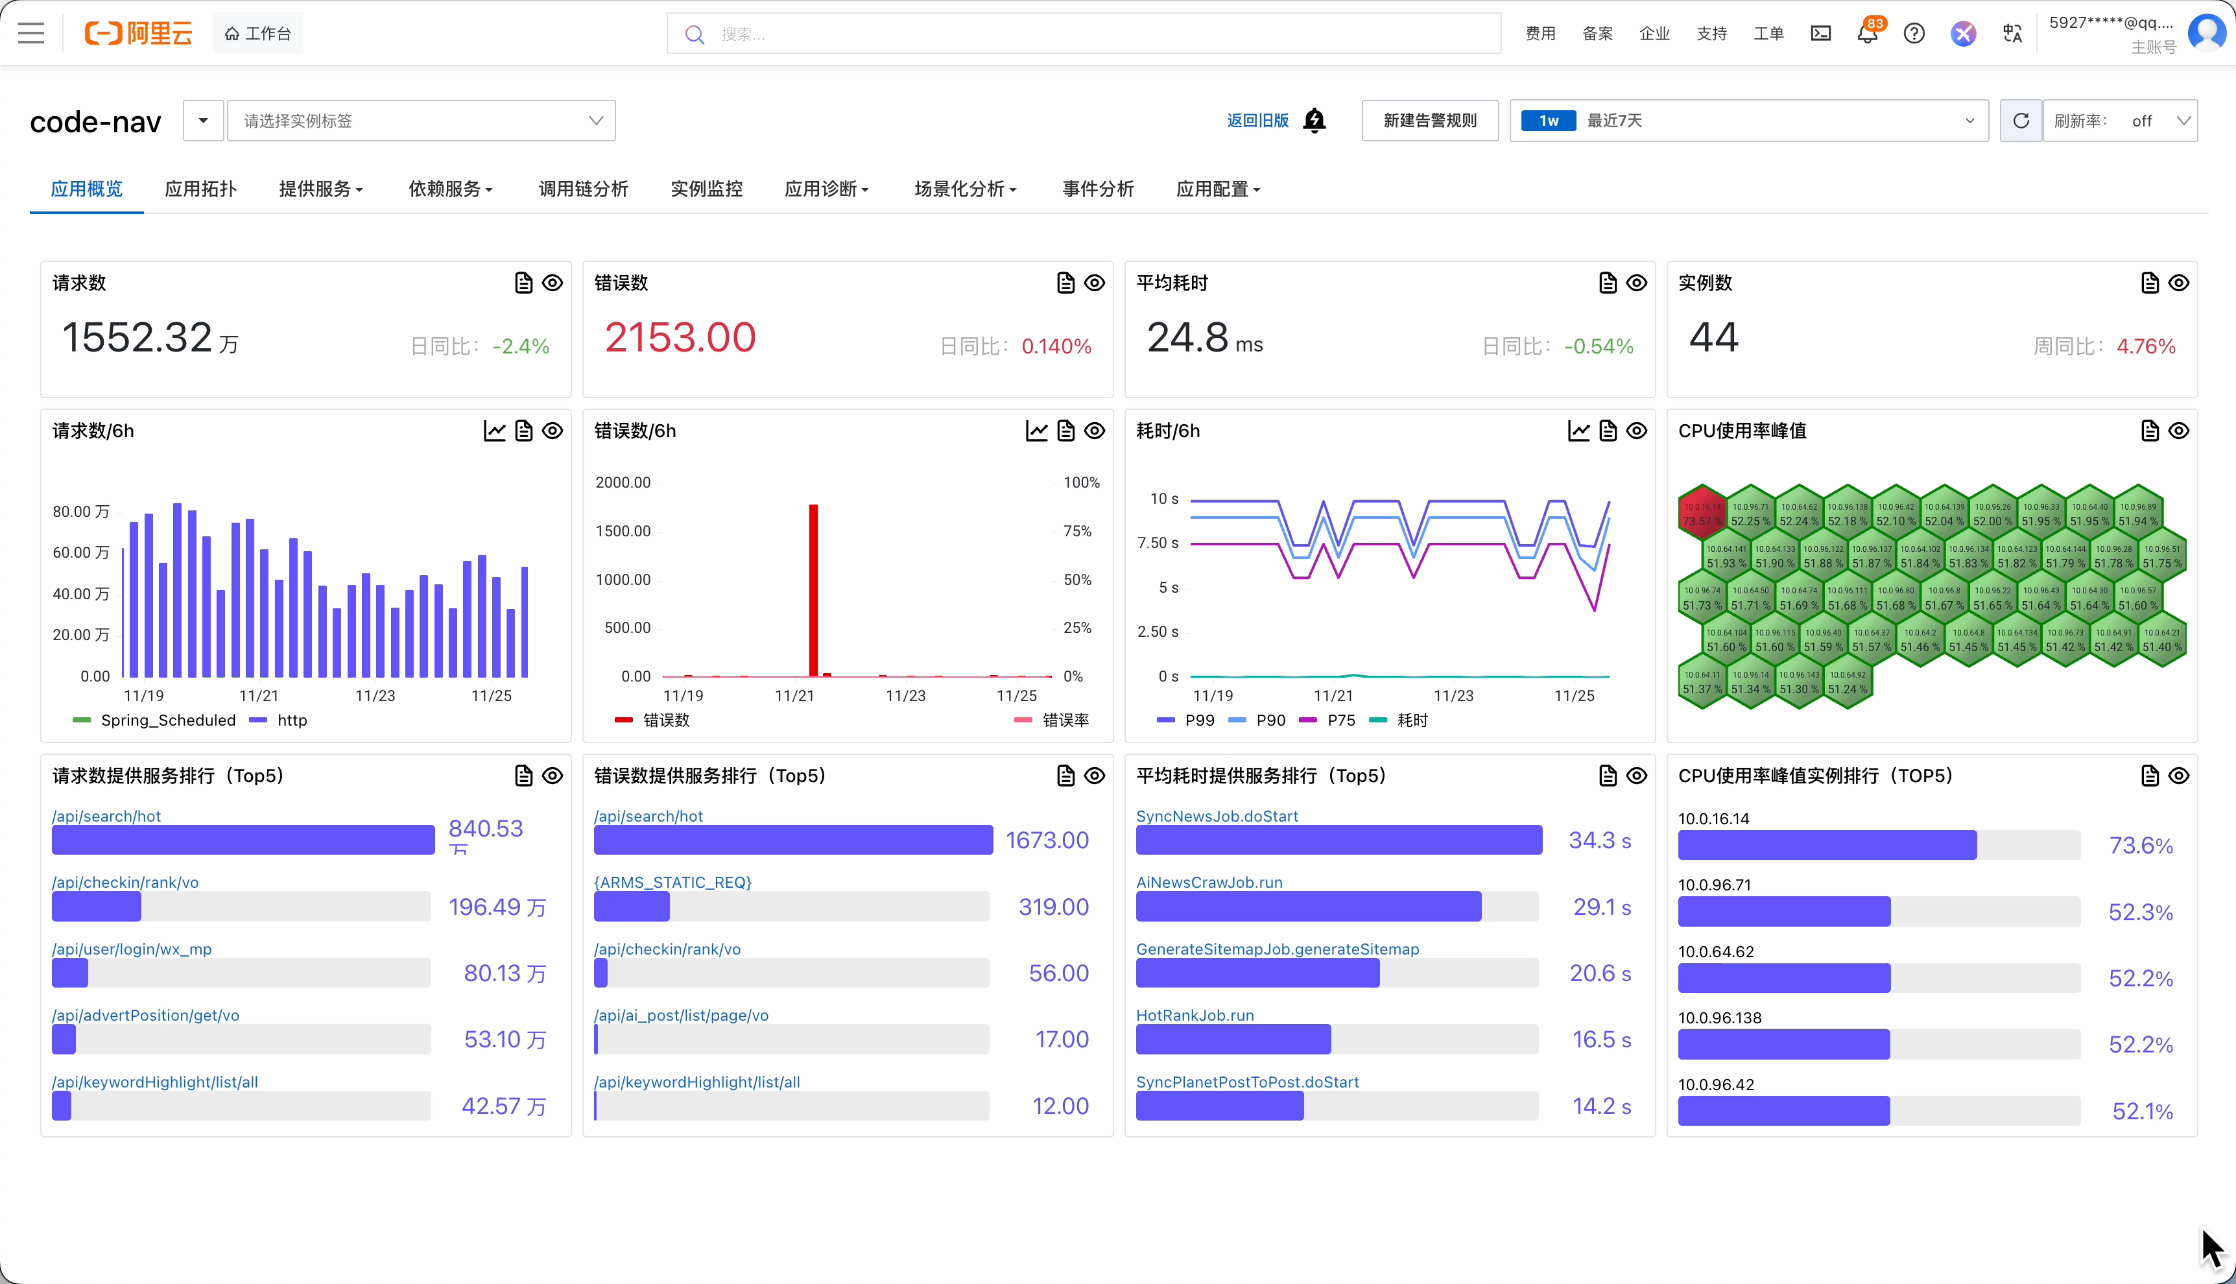The width and height of the screenshot is (2236, 1284).
Task: Click the red 10.0.16.14 hexagon cell
Action: click(1701, 512)
